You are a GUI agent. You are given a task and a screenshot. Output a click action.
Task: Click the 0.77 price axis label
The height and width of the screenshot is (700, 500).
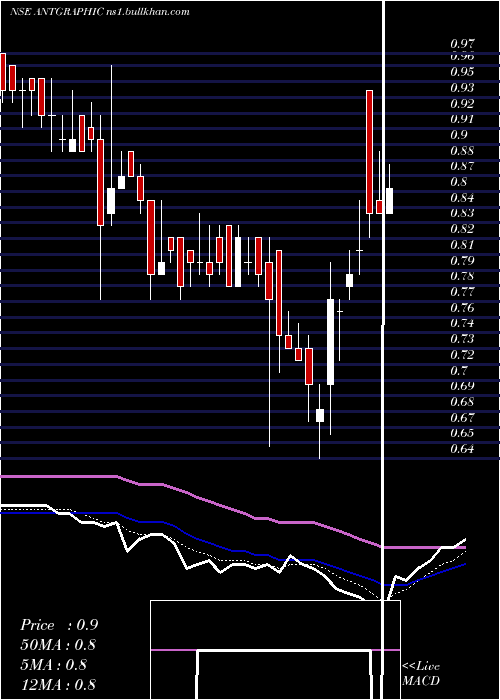pyautogui.click(x=462, y=292)
